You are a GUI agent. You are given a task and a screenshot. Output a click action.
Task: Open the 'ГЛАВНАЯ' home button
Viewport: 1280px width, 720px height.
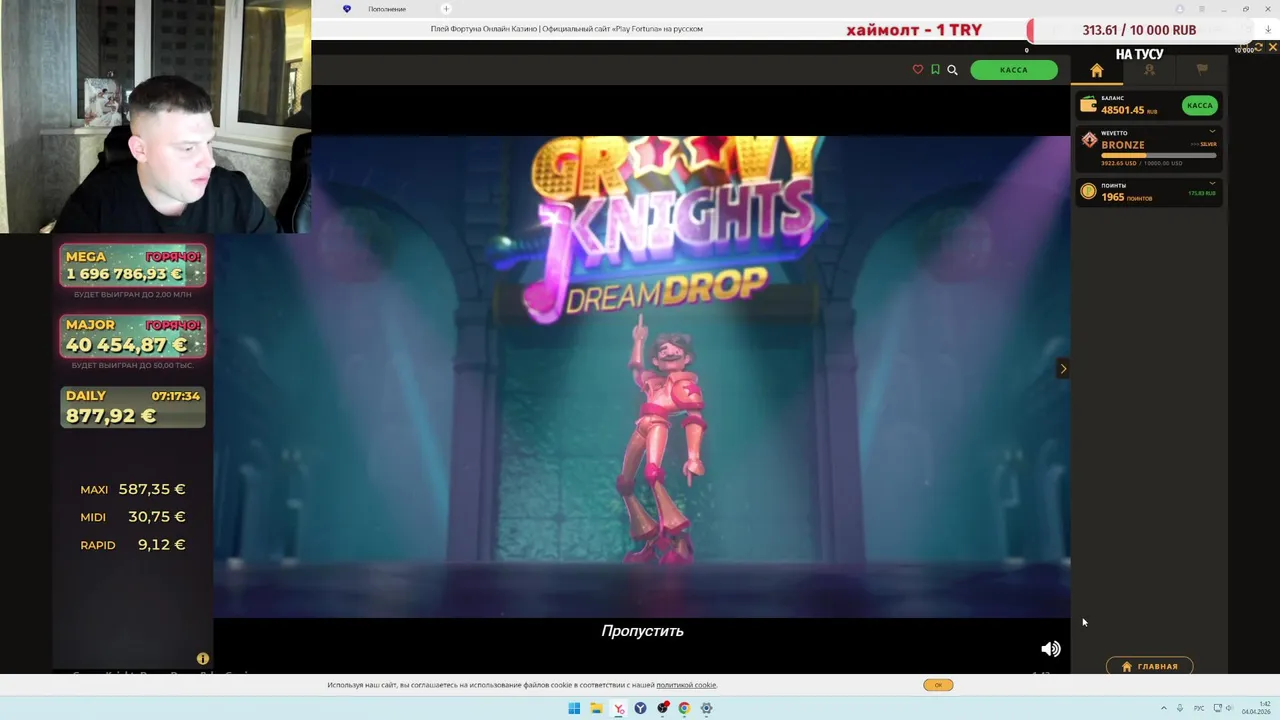click(x=1149, y=666)
